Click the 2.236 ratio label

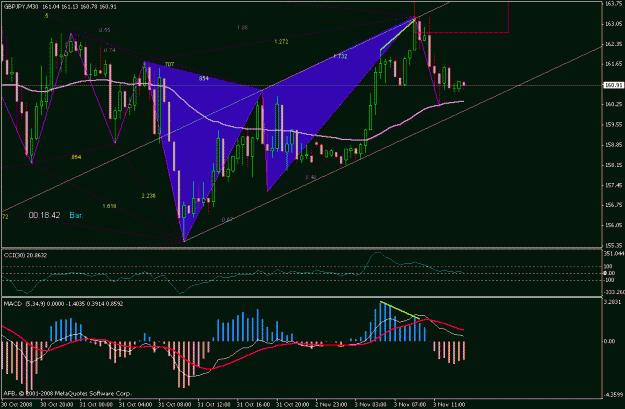148,196
